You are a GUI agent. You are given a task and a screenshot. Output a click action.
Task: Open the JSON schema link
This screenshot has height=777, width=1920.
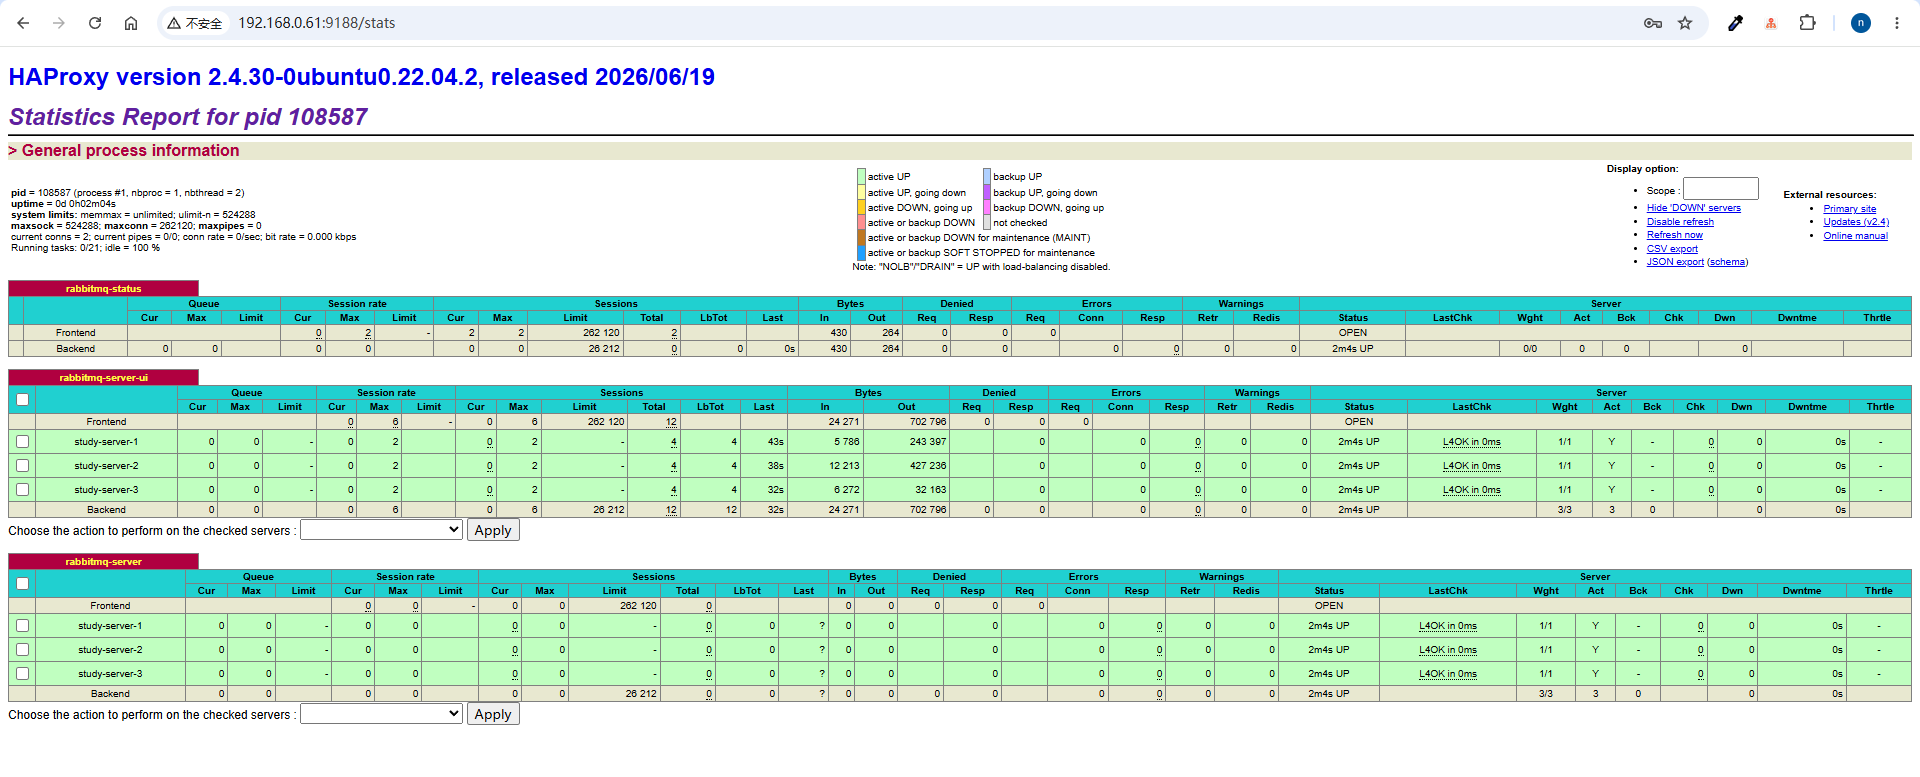click(x=1727, y=262)
